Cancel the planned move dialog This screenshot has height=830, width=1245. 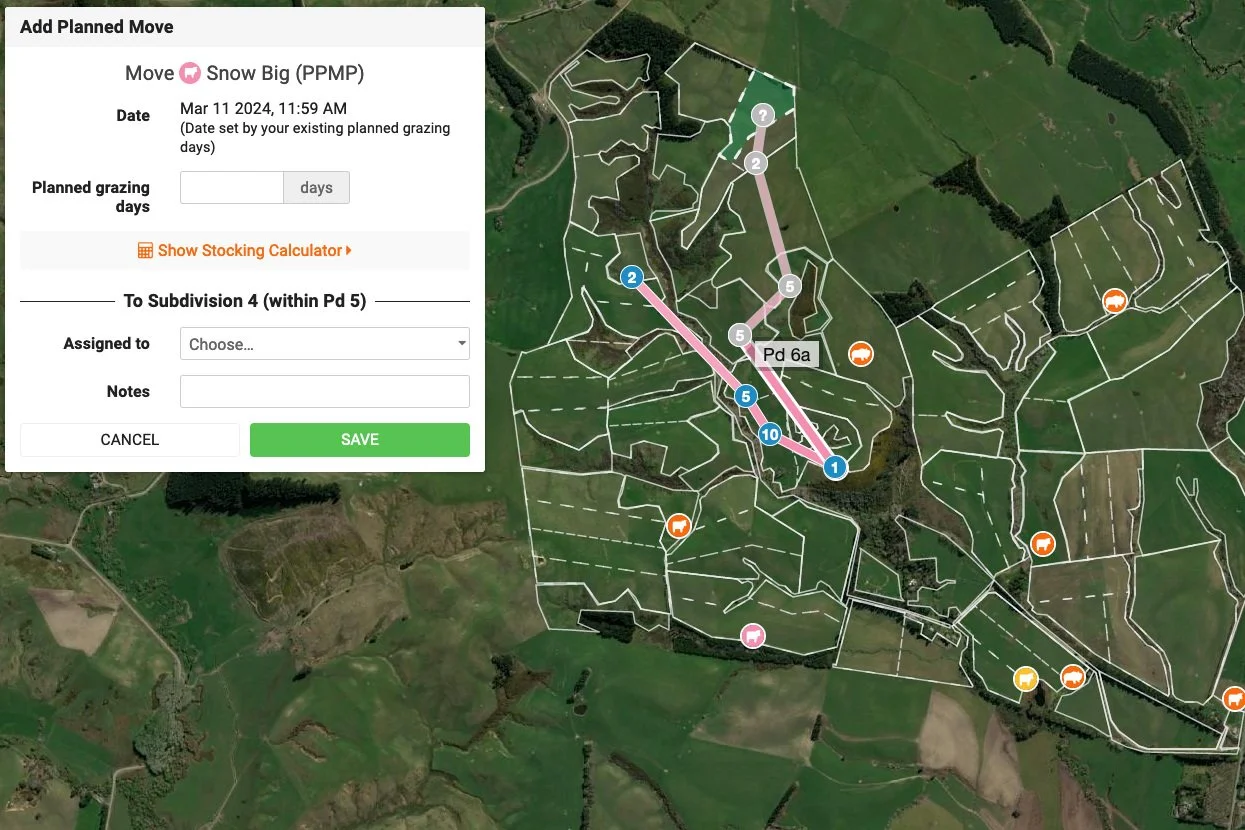click(130, 440)
